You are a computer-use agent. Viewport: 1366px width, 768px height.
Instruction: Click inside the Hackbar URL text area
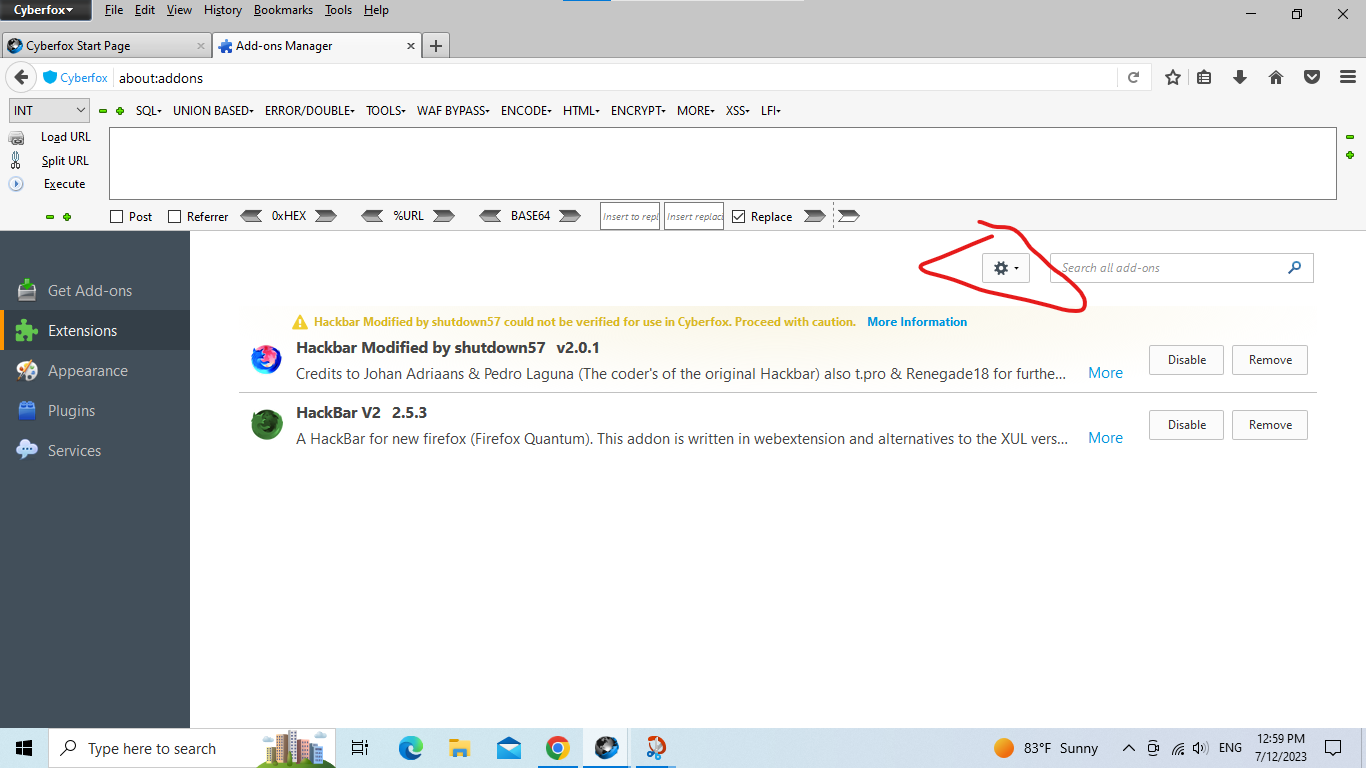722,163
